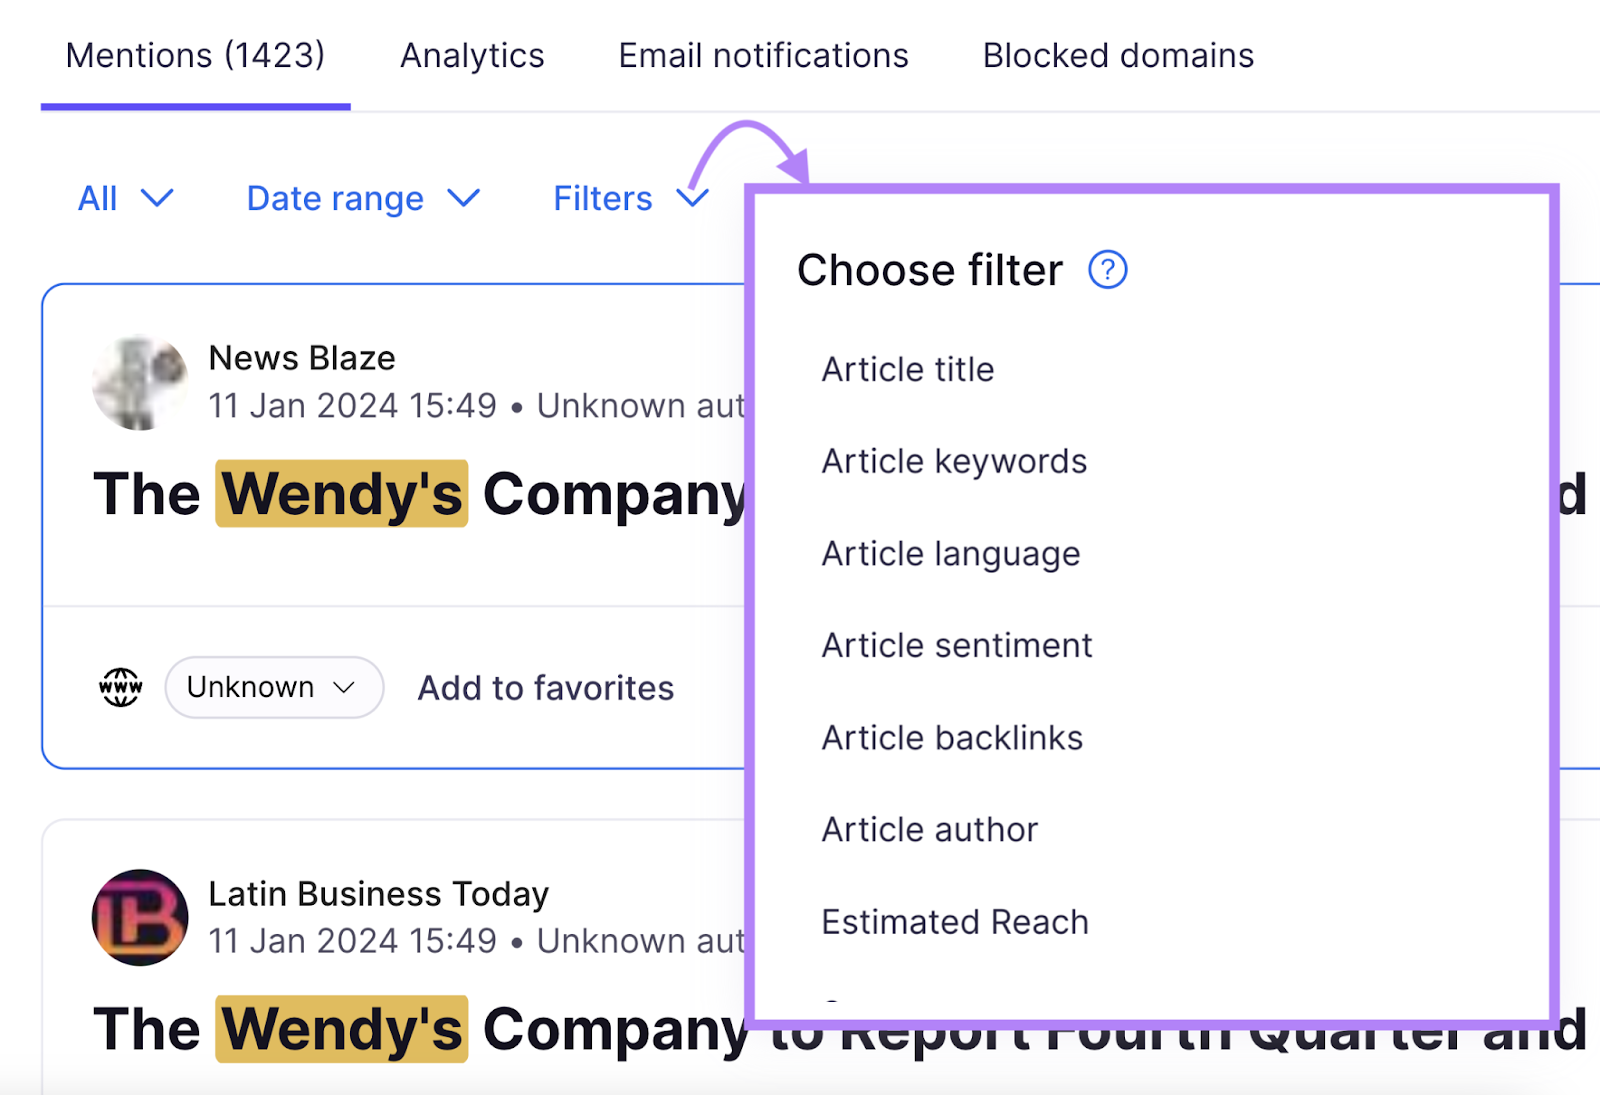The width and height of the screenshot is (1600, 1095).
Task: Expand the All mentions dropdown
Action: pyautogui.click(x=126, y=198)
